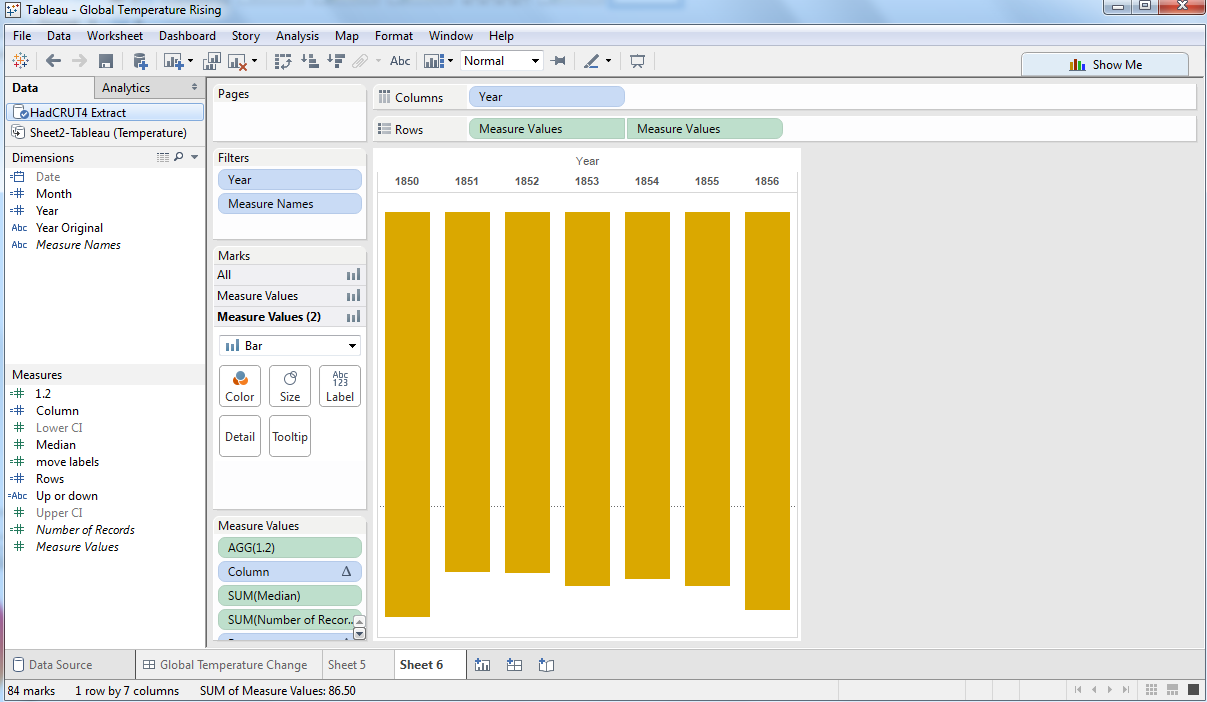Click the Save toolbar icon
Screen dimensions: 1207x702
click(x=106, y=61)
